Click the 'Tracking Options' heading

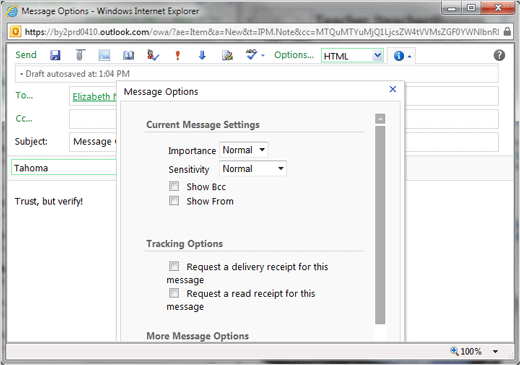click(x=184, y=244)
